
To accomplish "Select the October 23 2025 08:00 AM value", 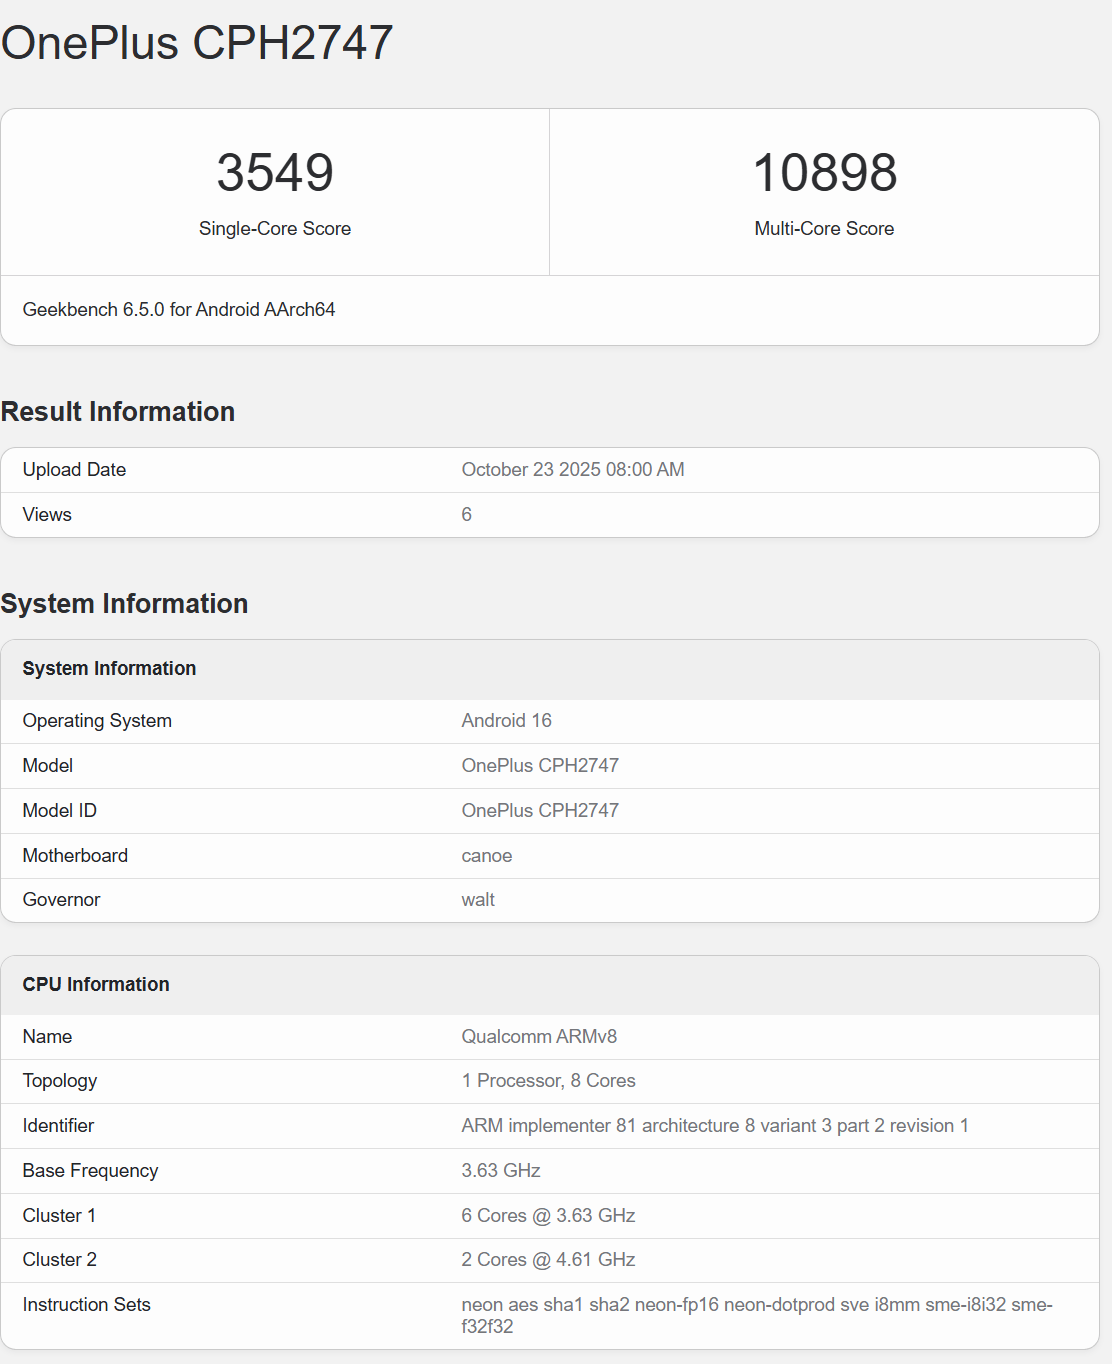I will coord(573,469).
